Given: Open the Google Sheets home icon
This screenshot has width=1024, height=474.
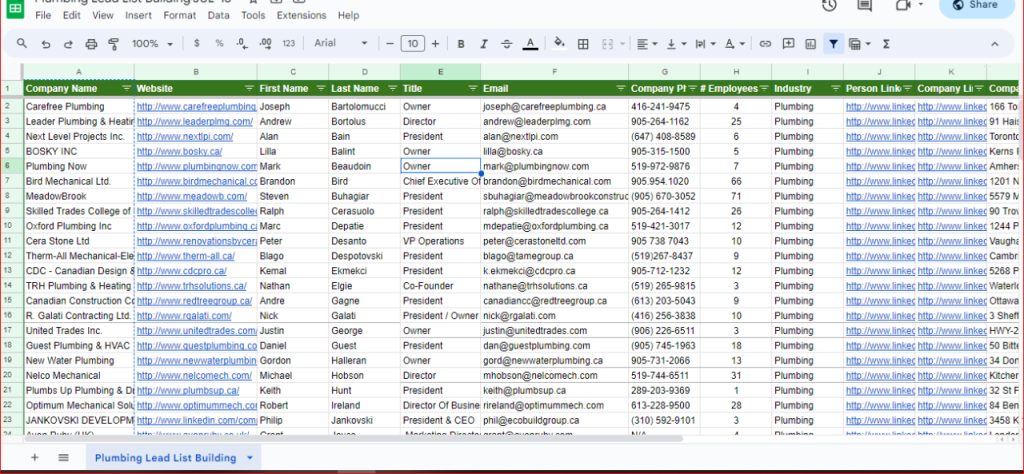Looking at the screenshot, I should point(15,9).
